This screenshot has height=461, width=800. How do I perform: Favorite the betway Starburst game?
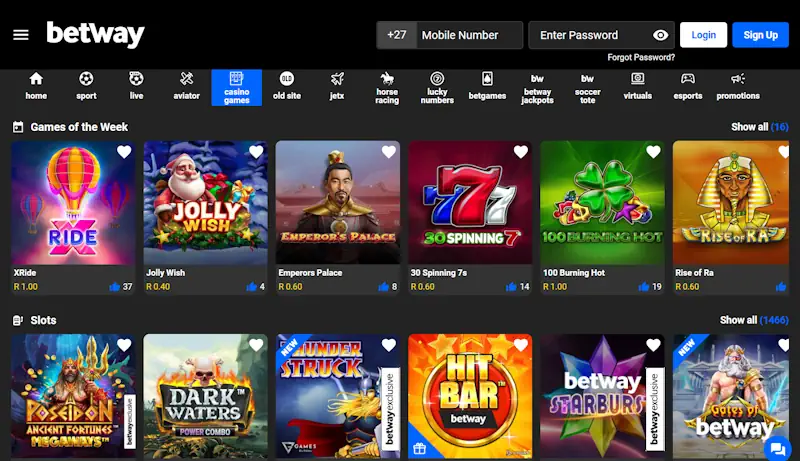(654, 345)
